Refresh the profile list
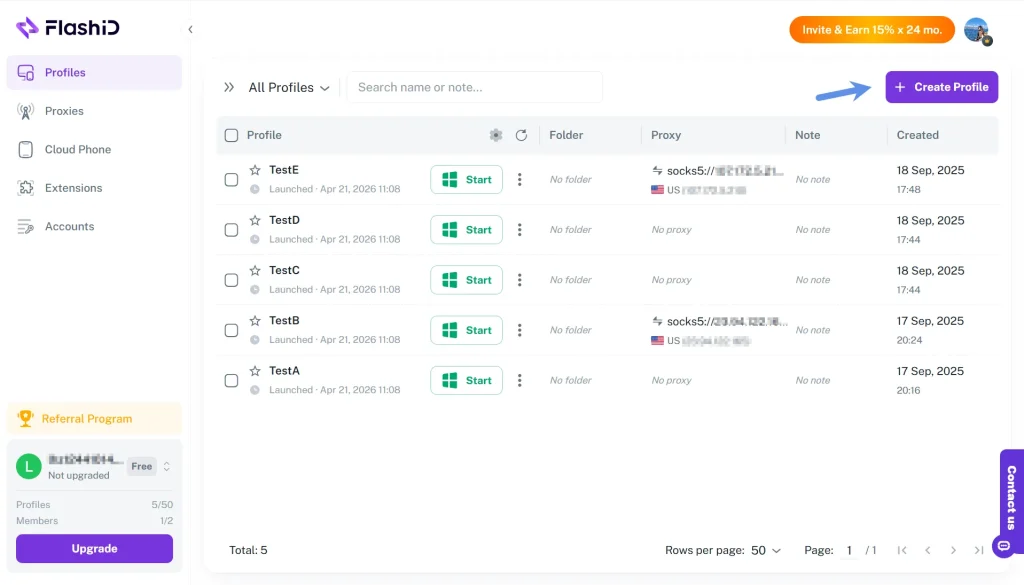This screenshot has width=1024, height=585. [x=521, y=135]
